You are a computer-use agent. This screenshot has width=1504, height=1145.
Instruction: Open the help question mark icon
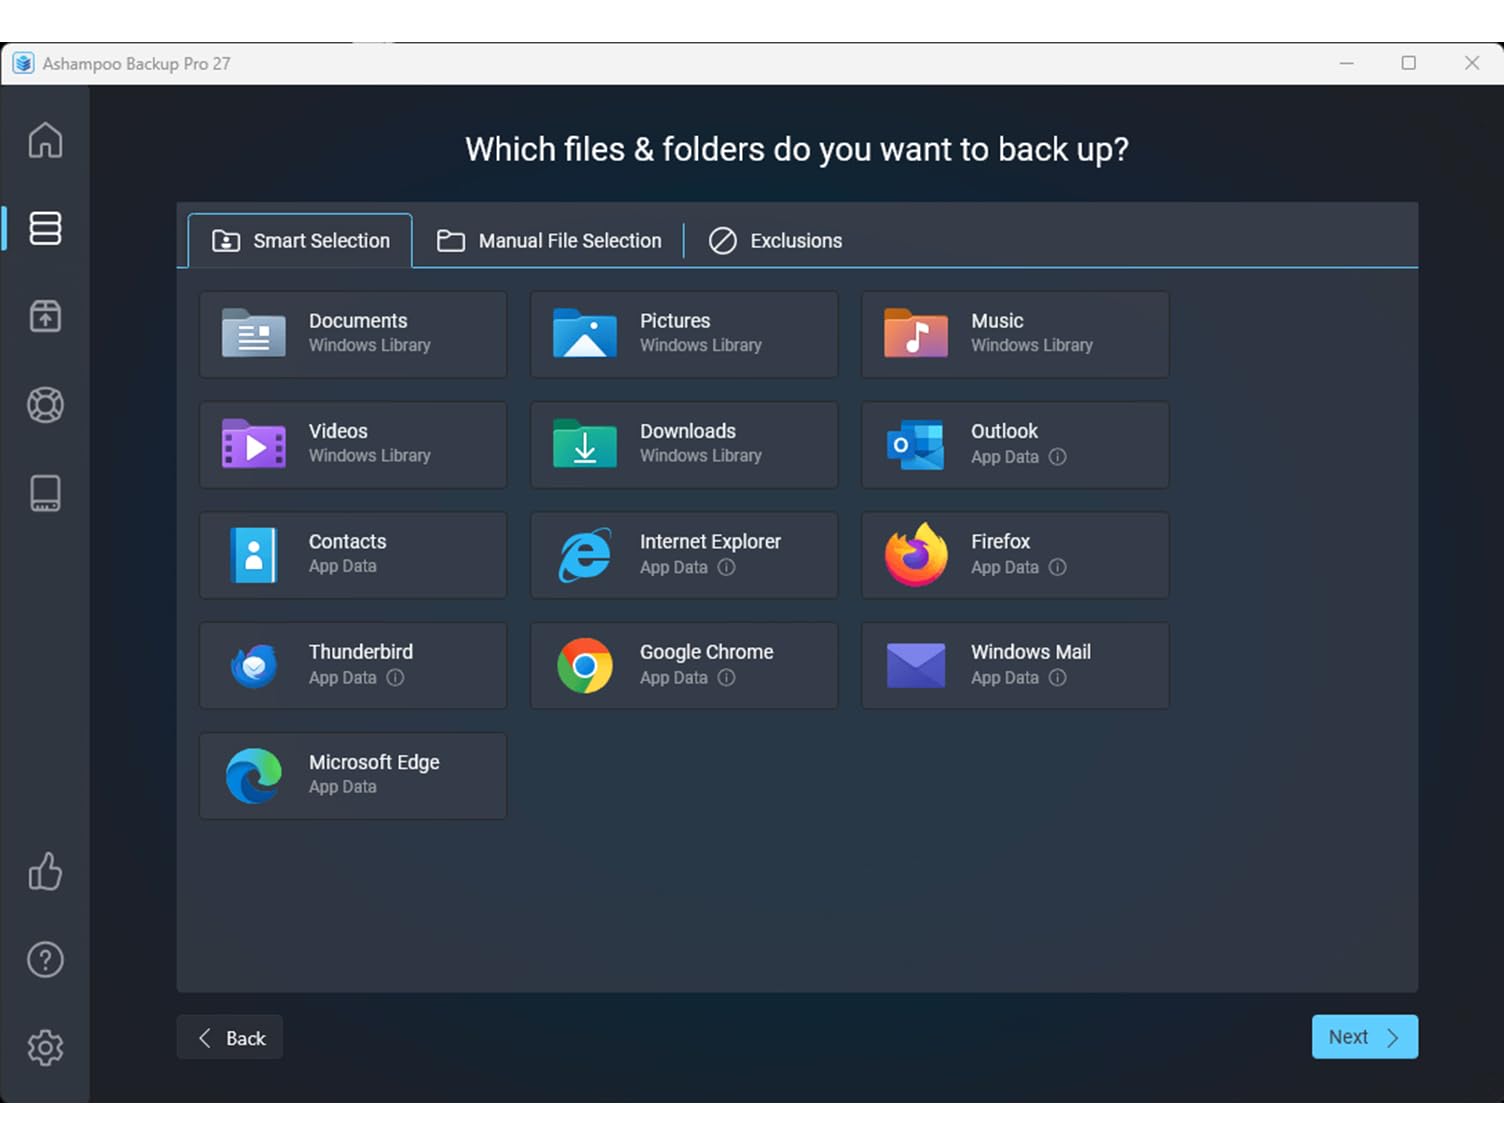[45, 960]
